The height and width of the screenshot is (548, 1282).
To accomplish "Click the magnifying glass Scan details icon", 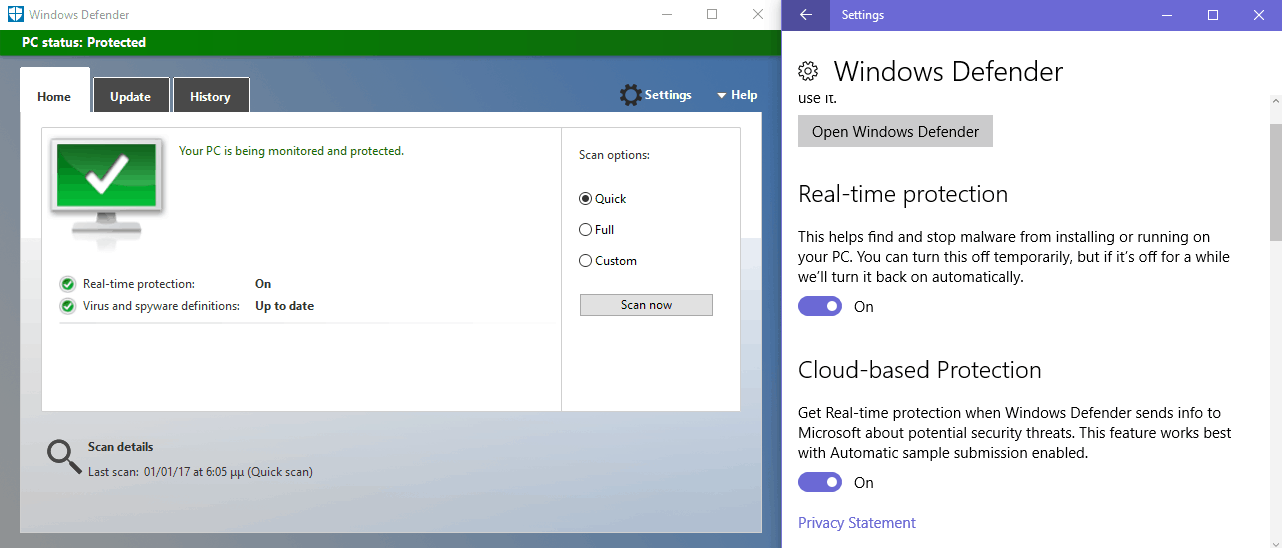I will 64,456.
